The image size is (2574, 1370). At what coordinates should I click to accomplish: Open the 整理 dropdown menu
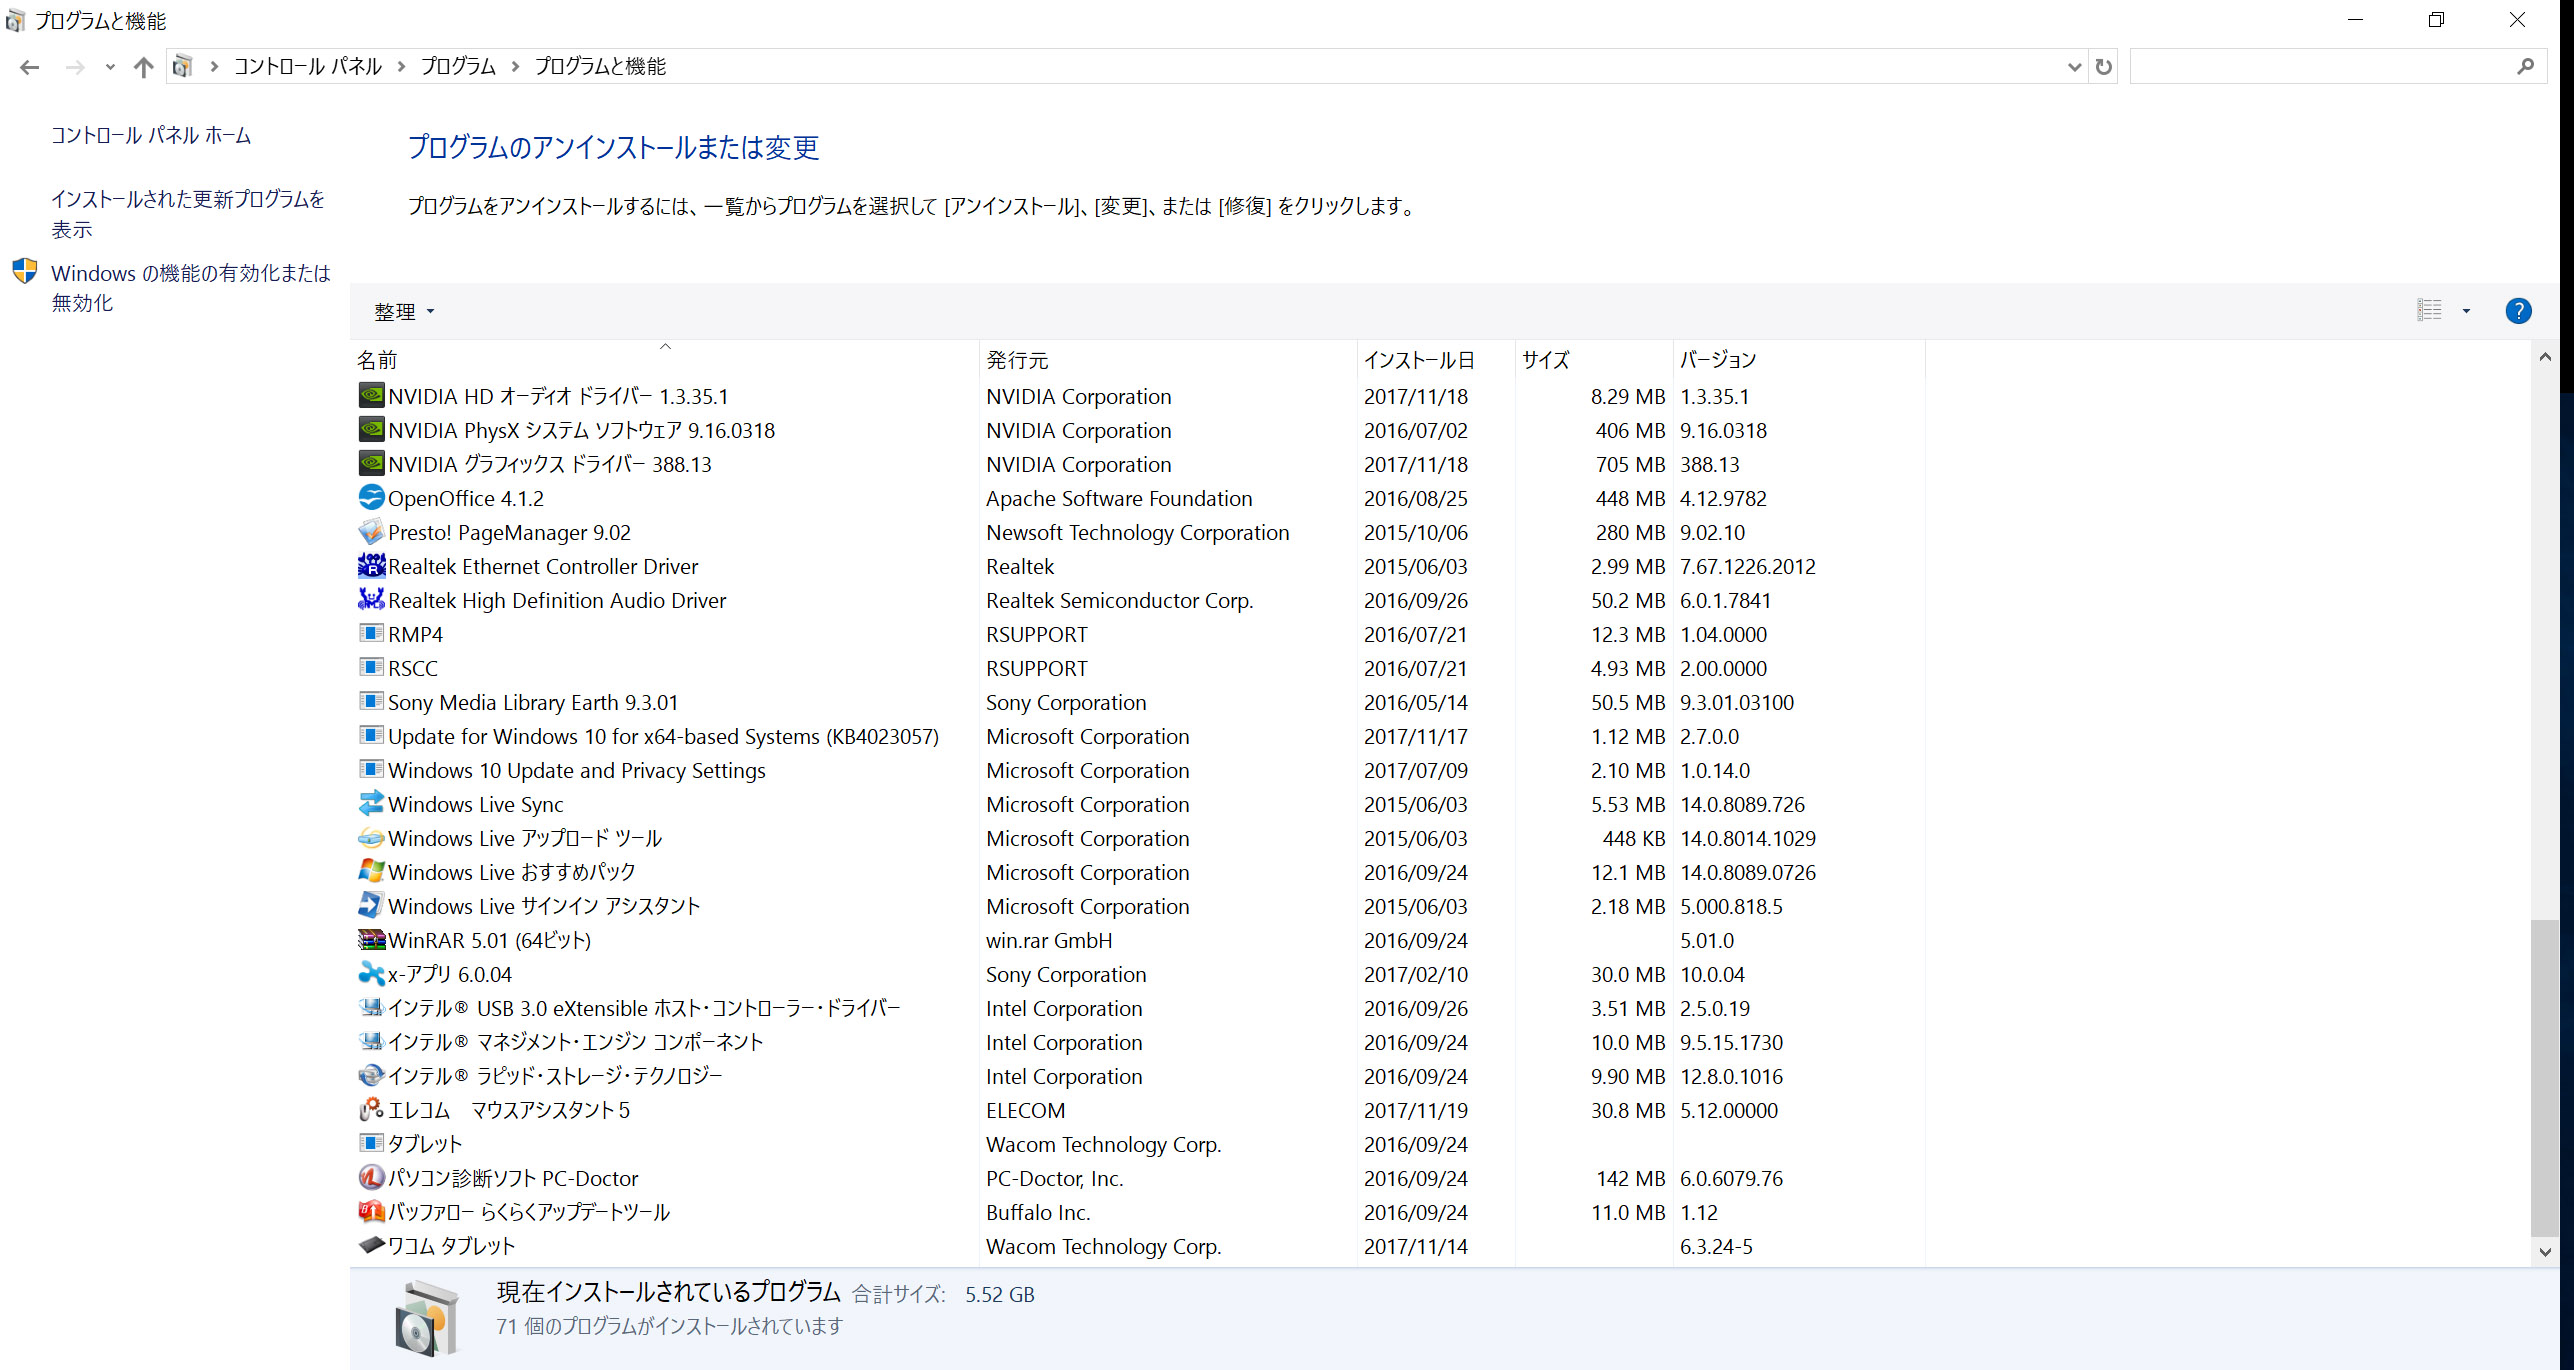404,312
